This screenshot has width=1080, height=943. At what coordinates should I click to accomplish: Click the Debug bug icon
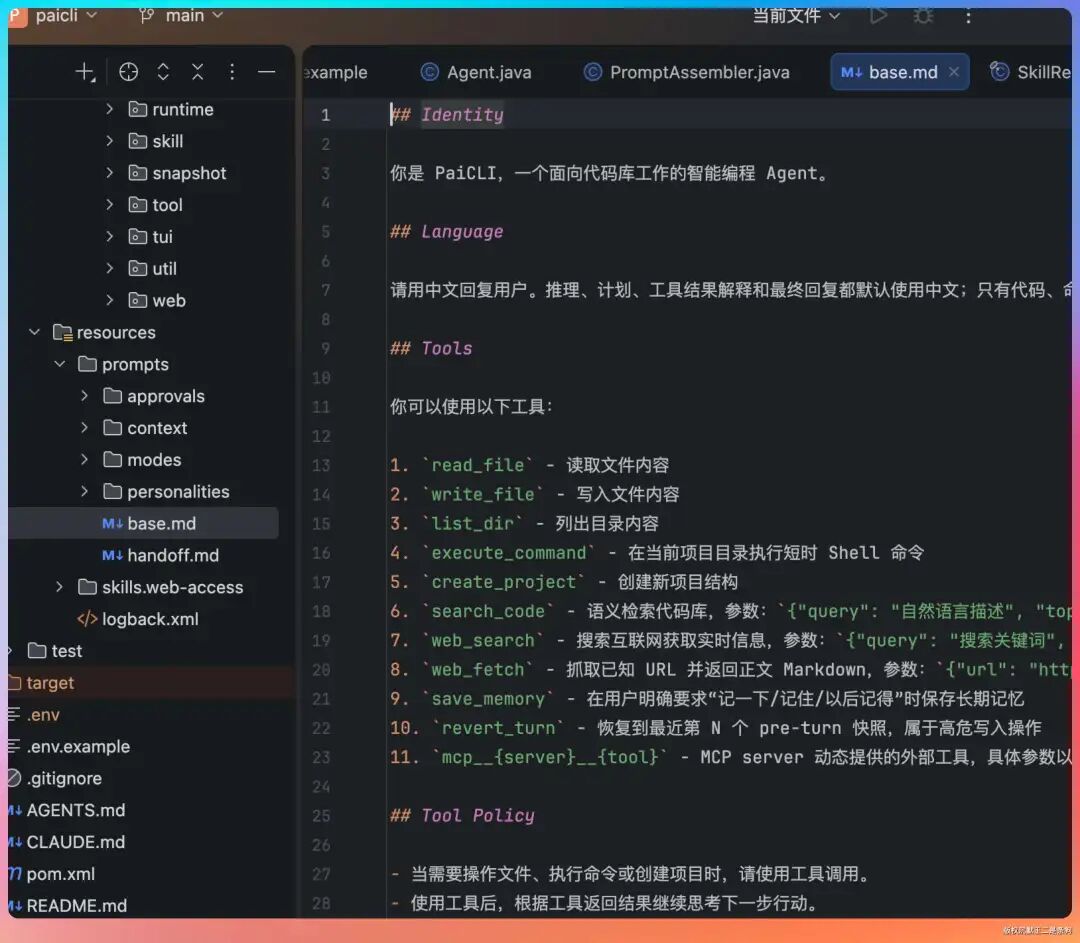point(923,15)
